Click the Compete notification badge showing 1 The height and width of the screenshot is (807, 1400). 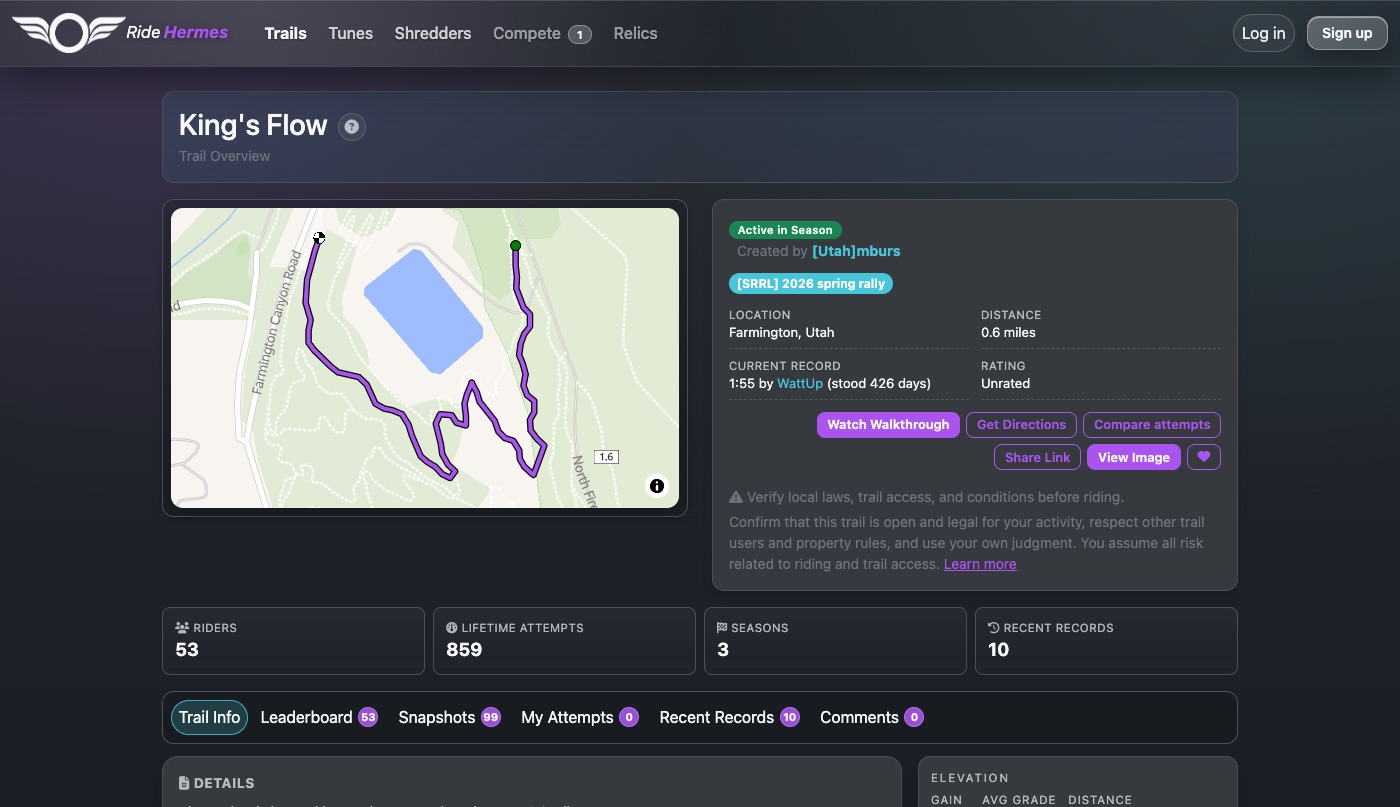[580, 35]
